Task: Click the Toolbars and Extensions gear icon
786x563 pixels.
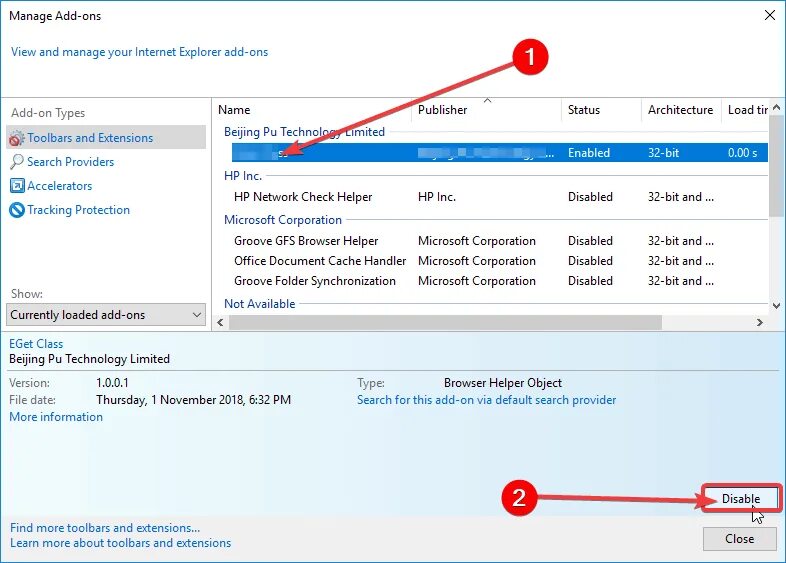Action: coord(17,138)
